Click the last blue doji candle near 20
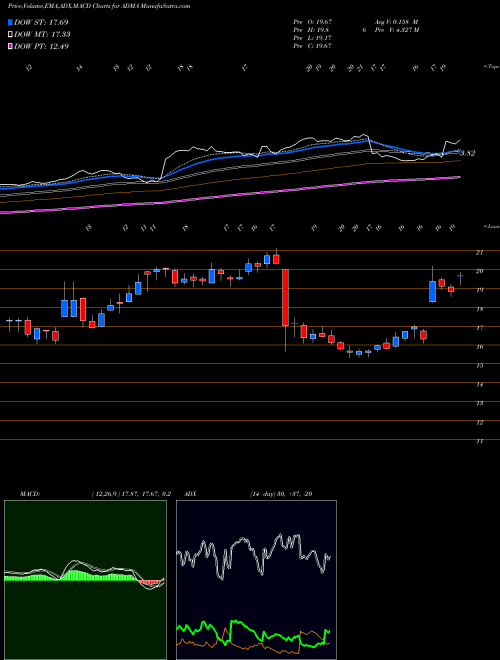500x660 pixels. (460, 276)
